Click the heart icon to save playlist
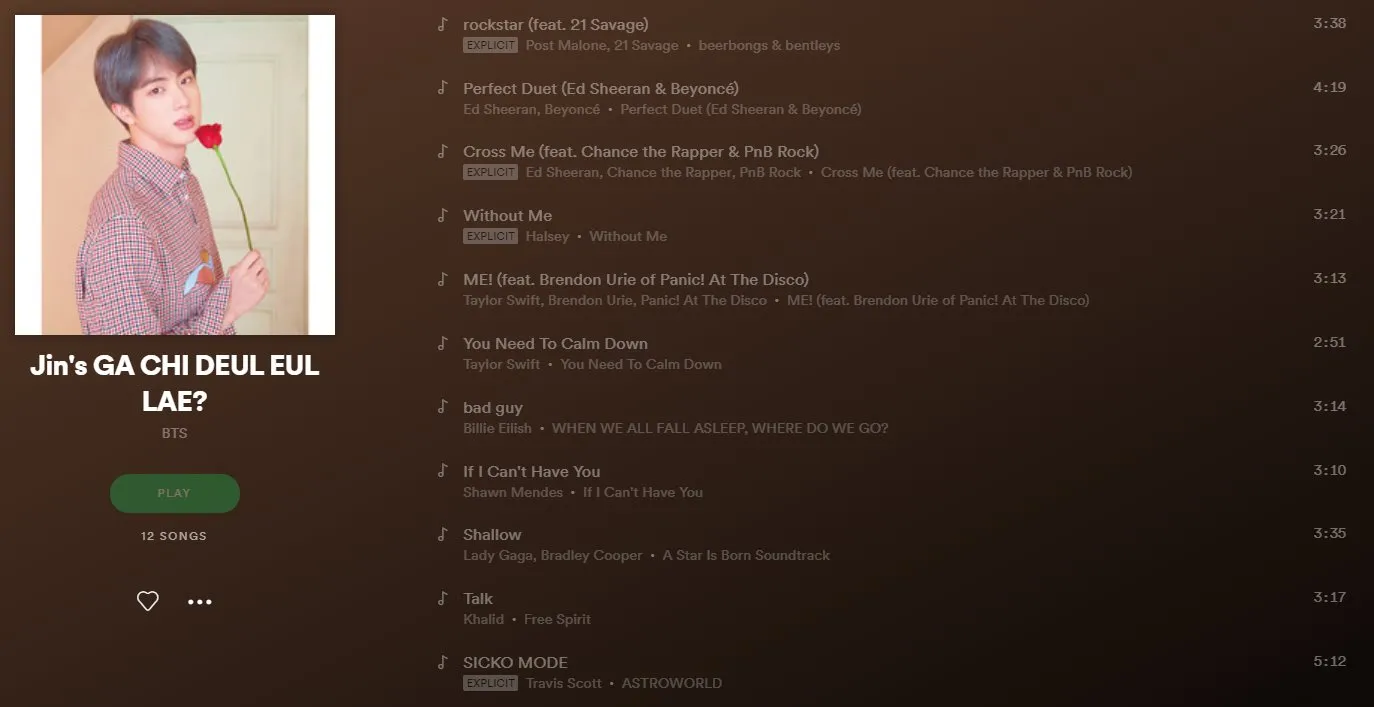Image resolution: width=1374 pixels, height=707 pixels. click(148, 601)
